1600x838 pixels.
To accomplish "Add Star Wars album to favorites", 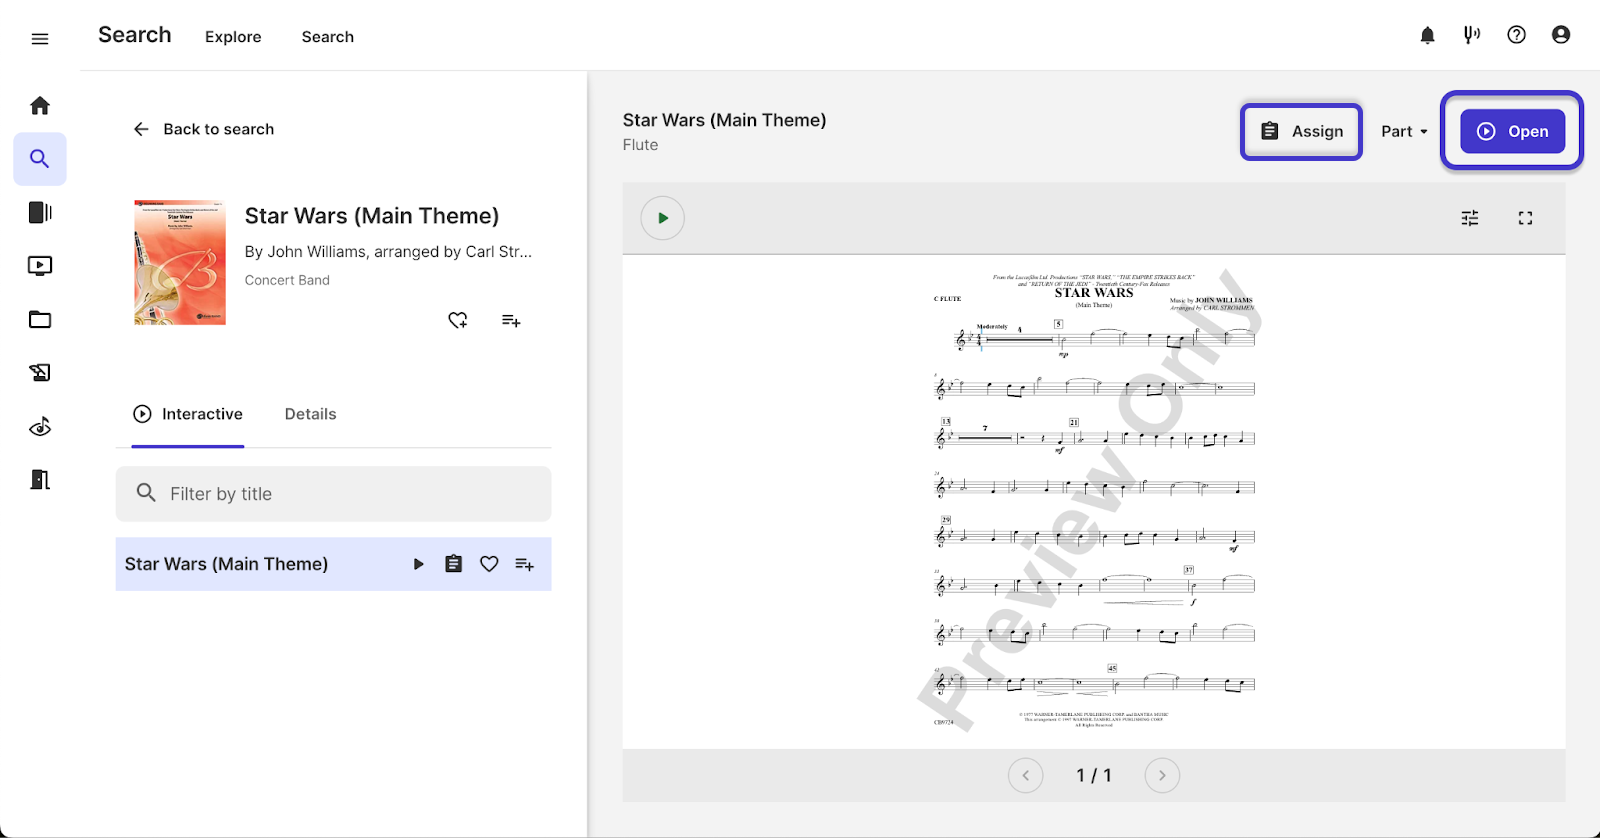I will coord(458,320).
